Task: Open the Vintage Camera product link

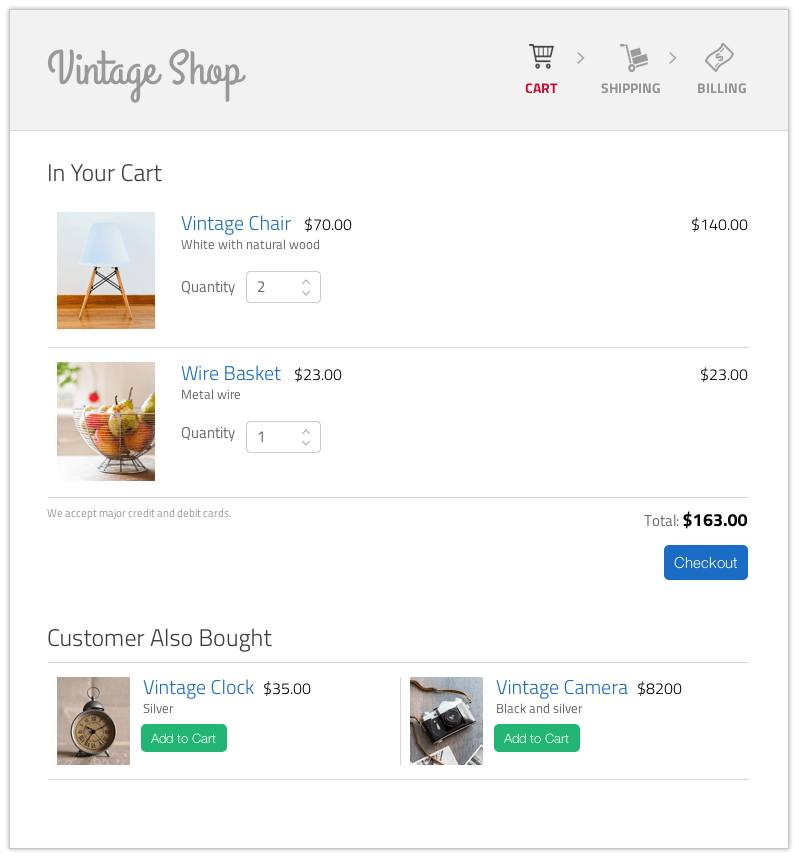Action: pos(562,688)
